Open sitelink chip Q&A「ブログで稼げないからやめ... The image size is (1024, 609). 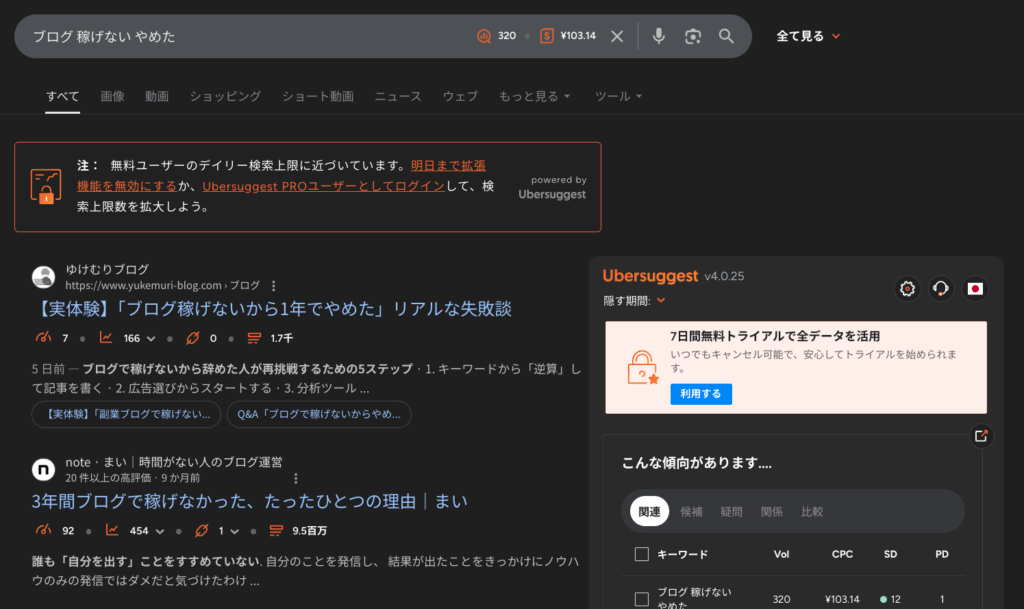coord(319,414)
